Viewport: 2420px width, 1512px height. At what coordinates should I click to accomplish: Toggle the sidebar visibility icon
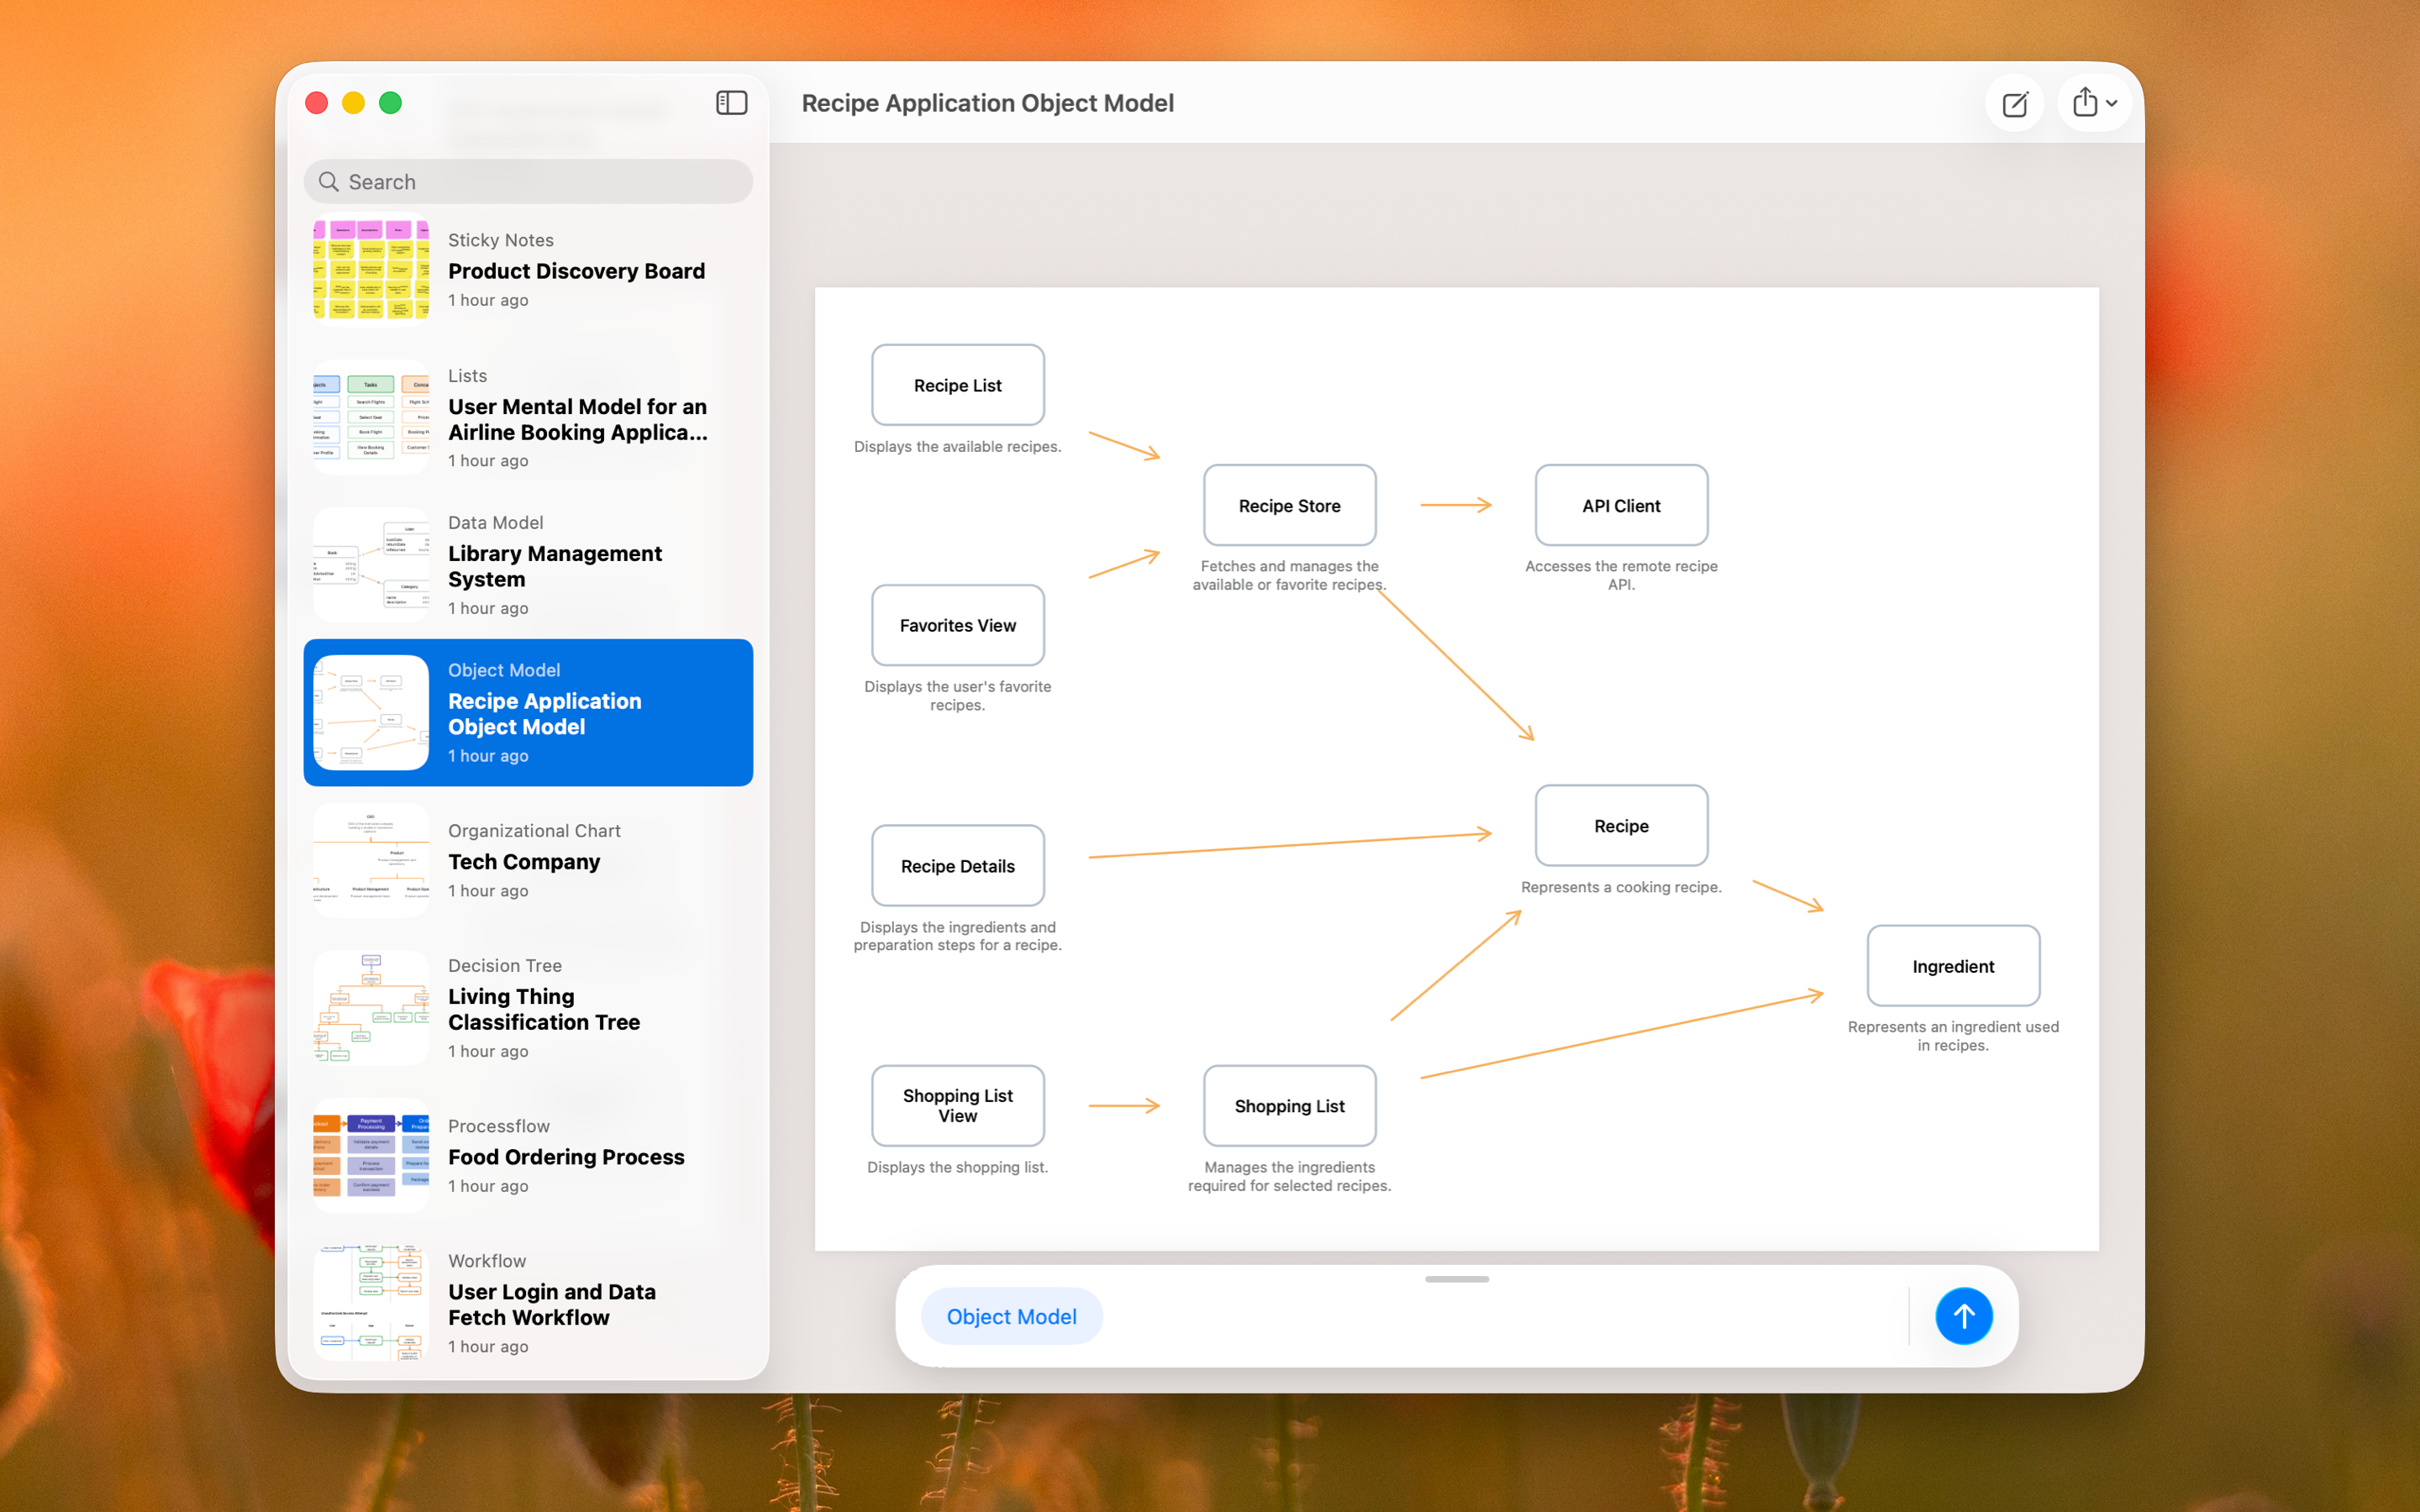tap(731, 103)
